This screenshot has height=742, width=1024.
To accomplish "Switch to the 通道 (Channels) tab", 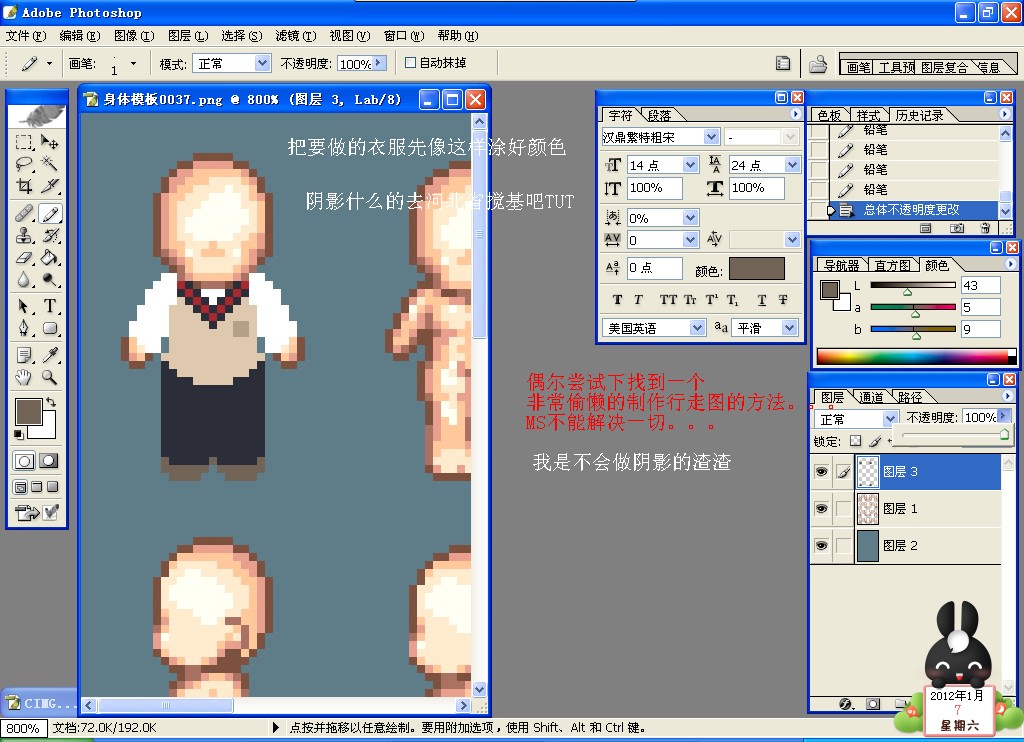I will tap(872, 397).
